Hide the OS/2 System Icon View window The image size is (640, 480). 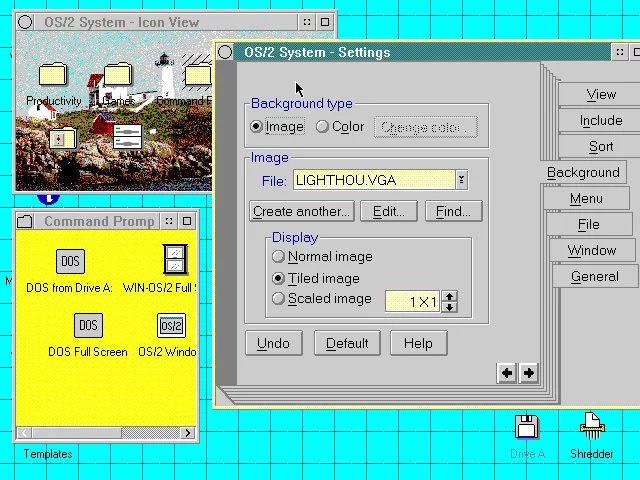coord(307,22)
